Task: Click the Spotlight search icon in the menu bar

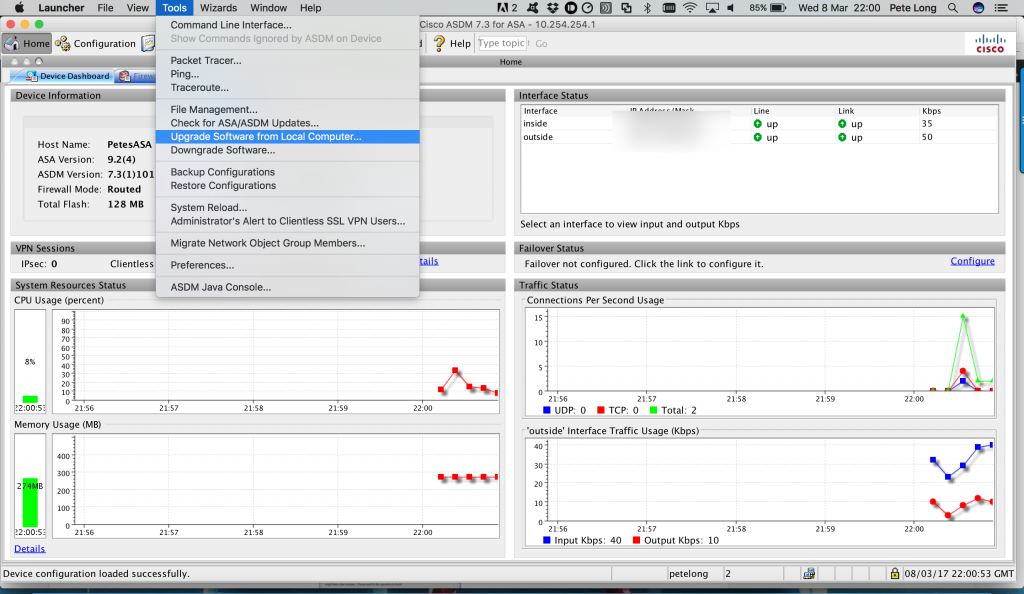Action: tap(951, 7)
